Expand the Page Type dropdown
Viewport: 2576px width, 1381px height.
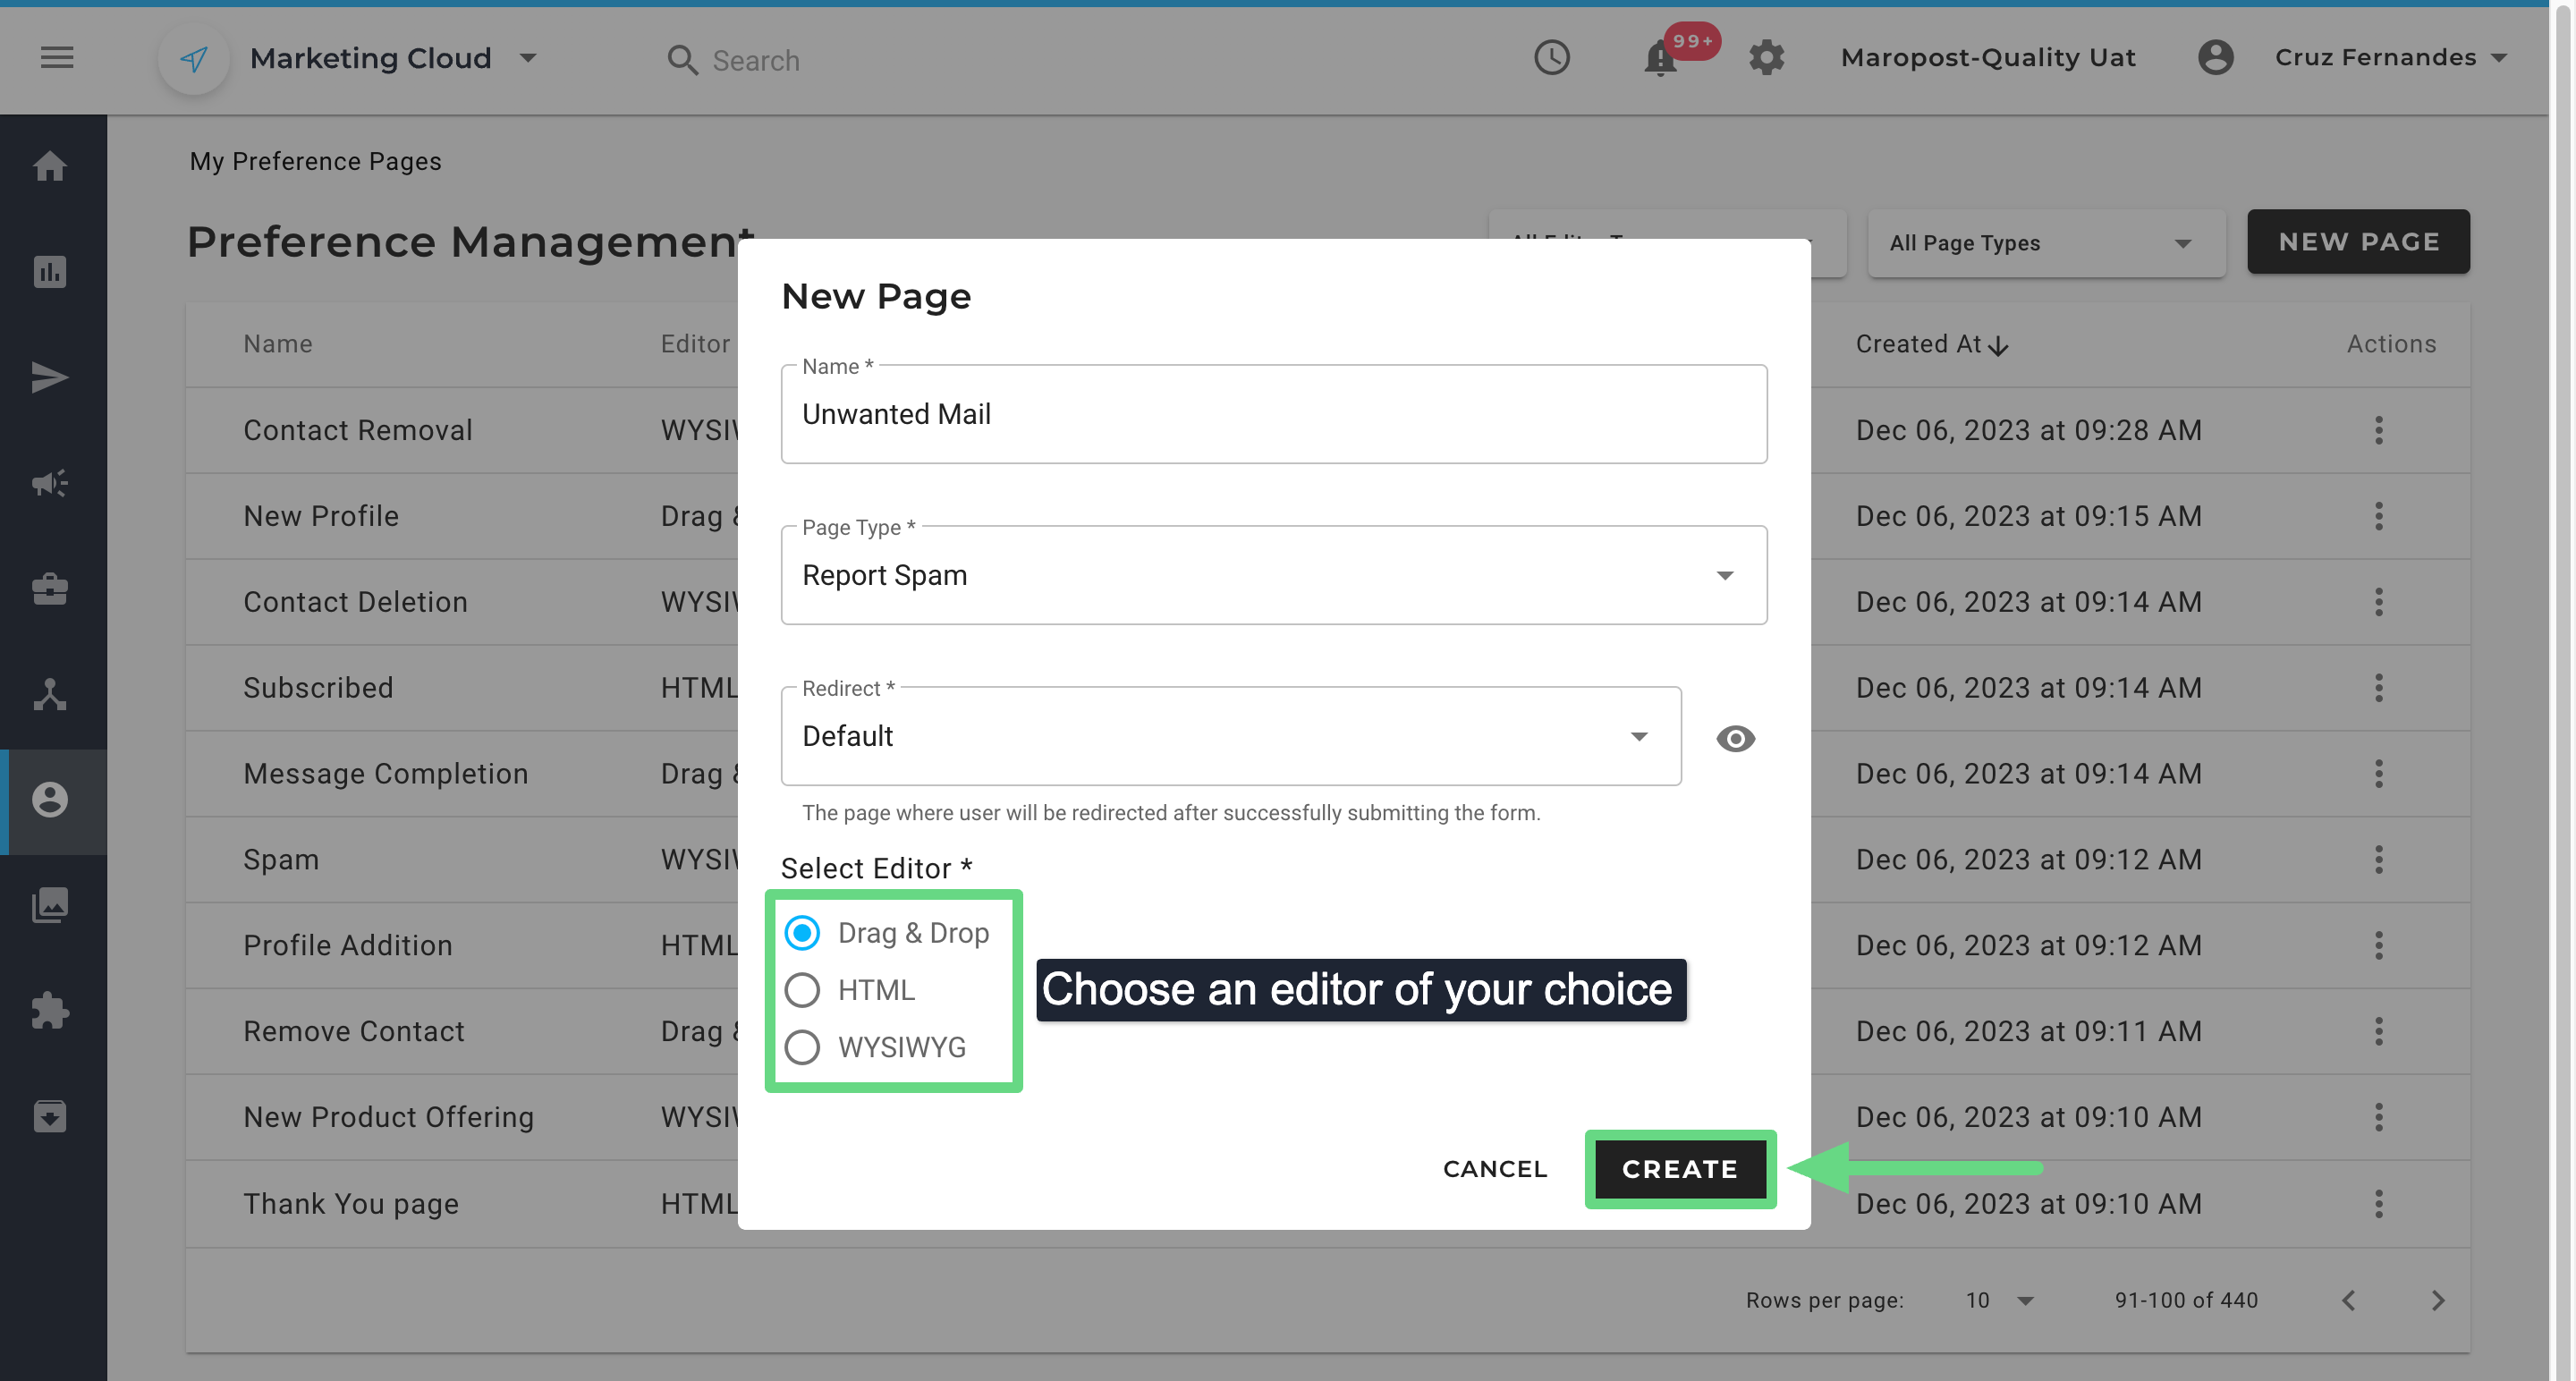(1273, 575)
